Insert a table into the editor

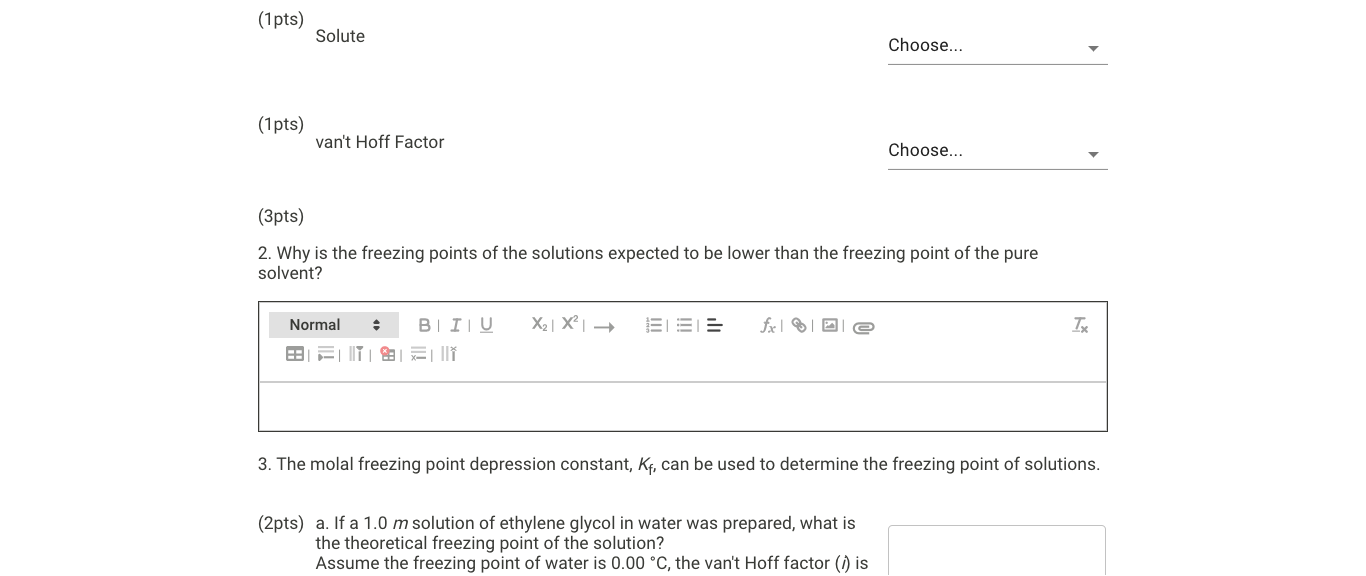click(x=295, y=354)
